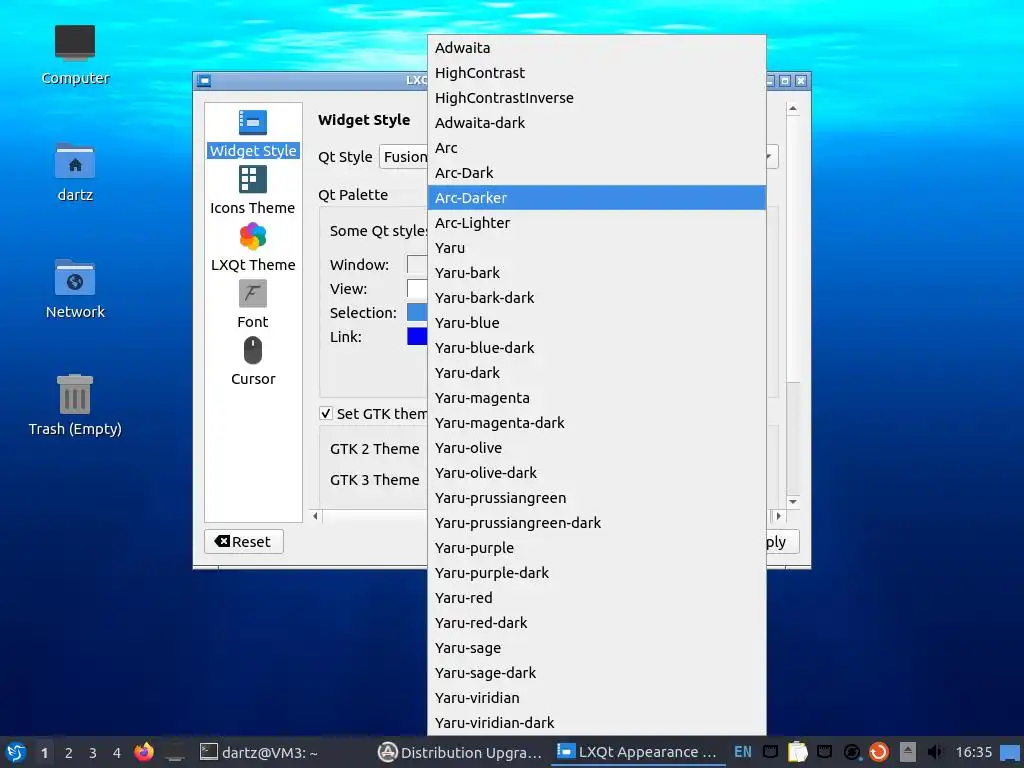Image resolution: width=1024 pixels, height=768 pixels.
Task: Choose Yaru-bark-dark theme
Action: coord(596,298)
